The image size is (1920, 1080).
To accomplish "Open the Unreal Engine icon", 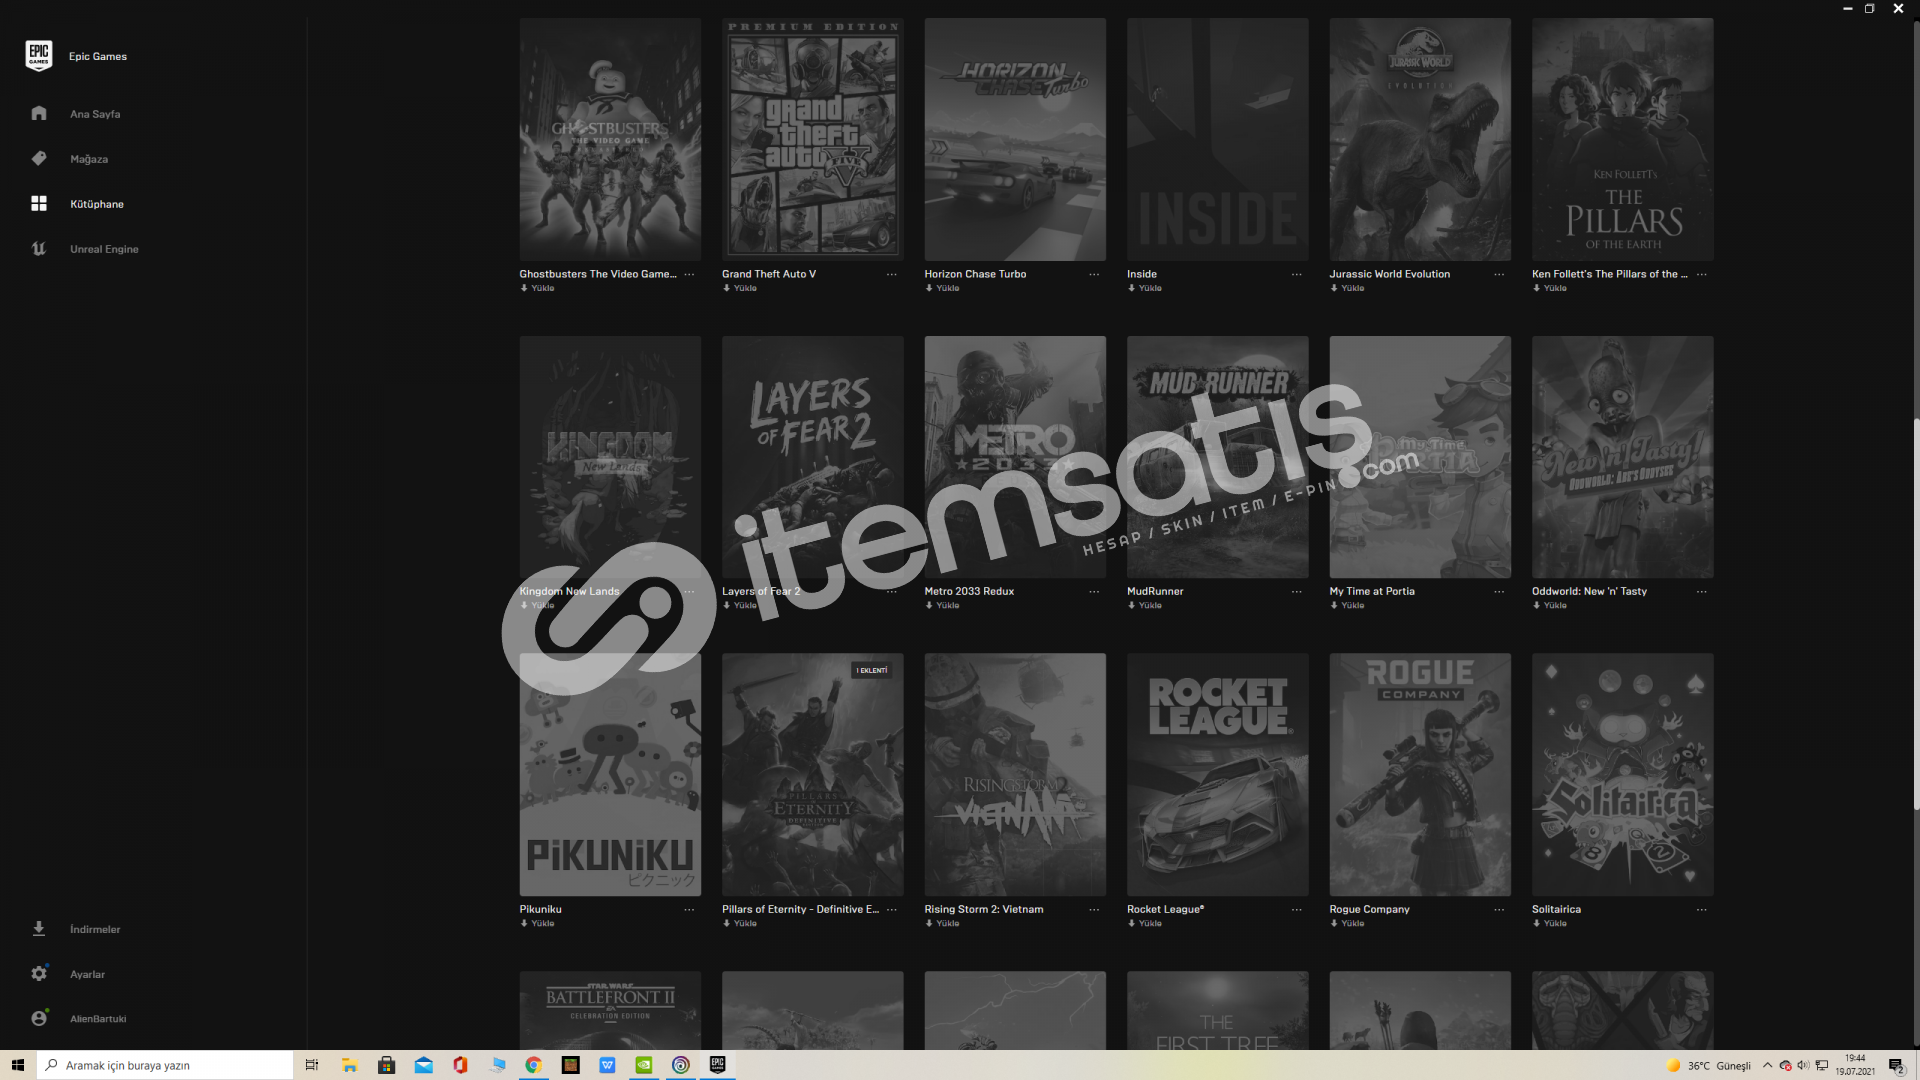I will (x=39, y=248).
